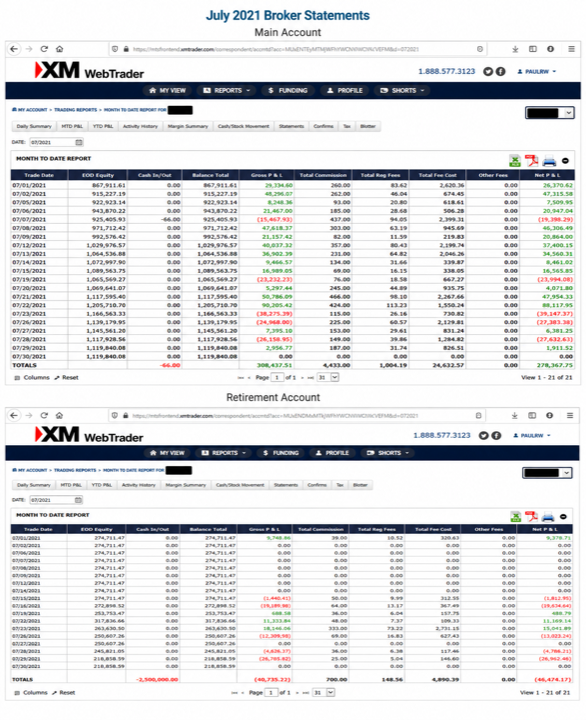
Task: Open Daily Summary tab in Main Account
Action: tap(34, 126)
